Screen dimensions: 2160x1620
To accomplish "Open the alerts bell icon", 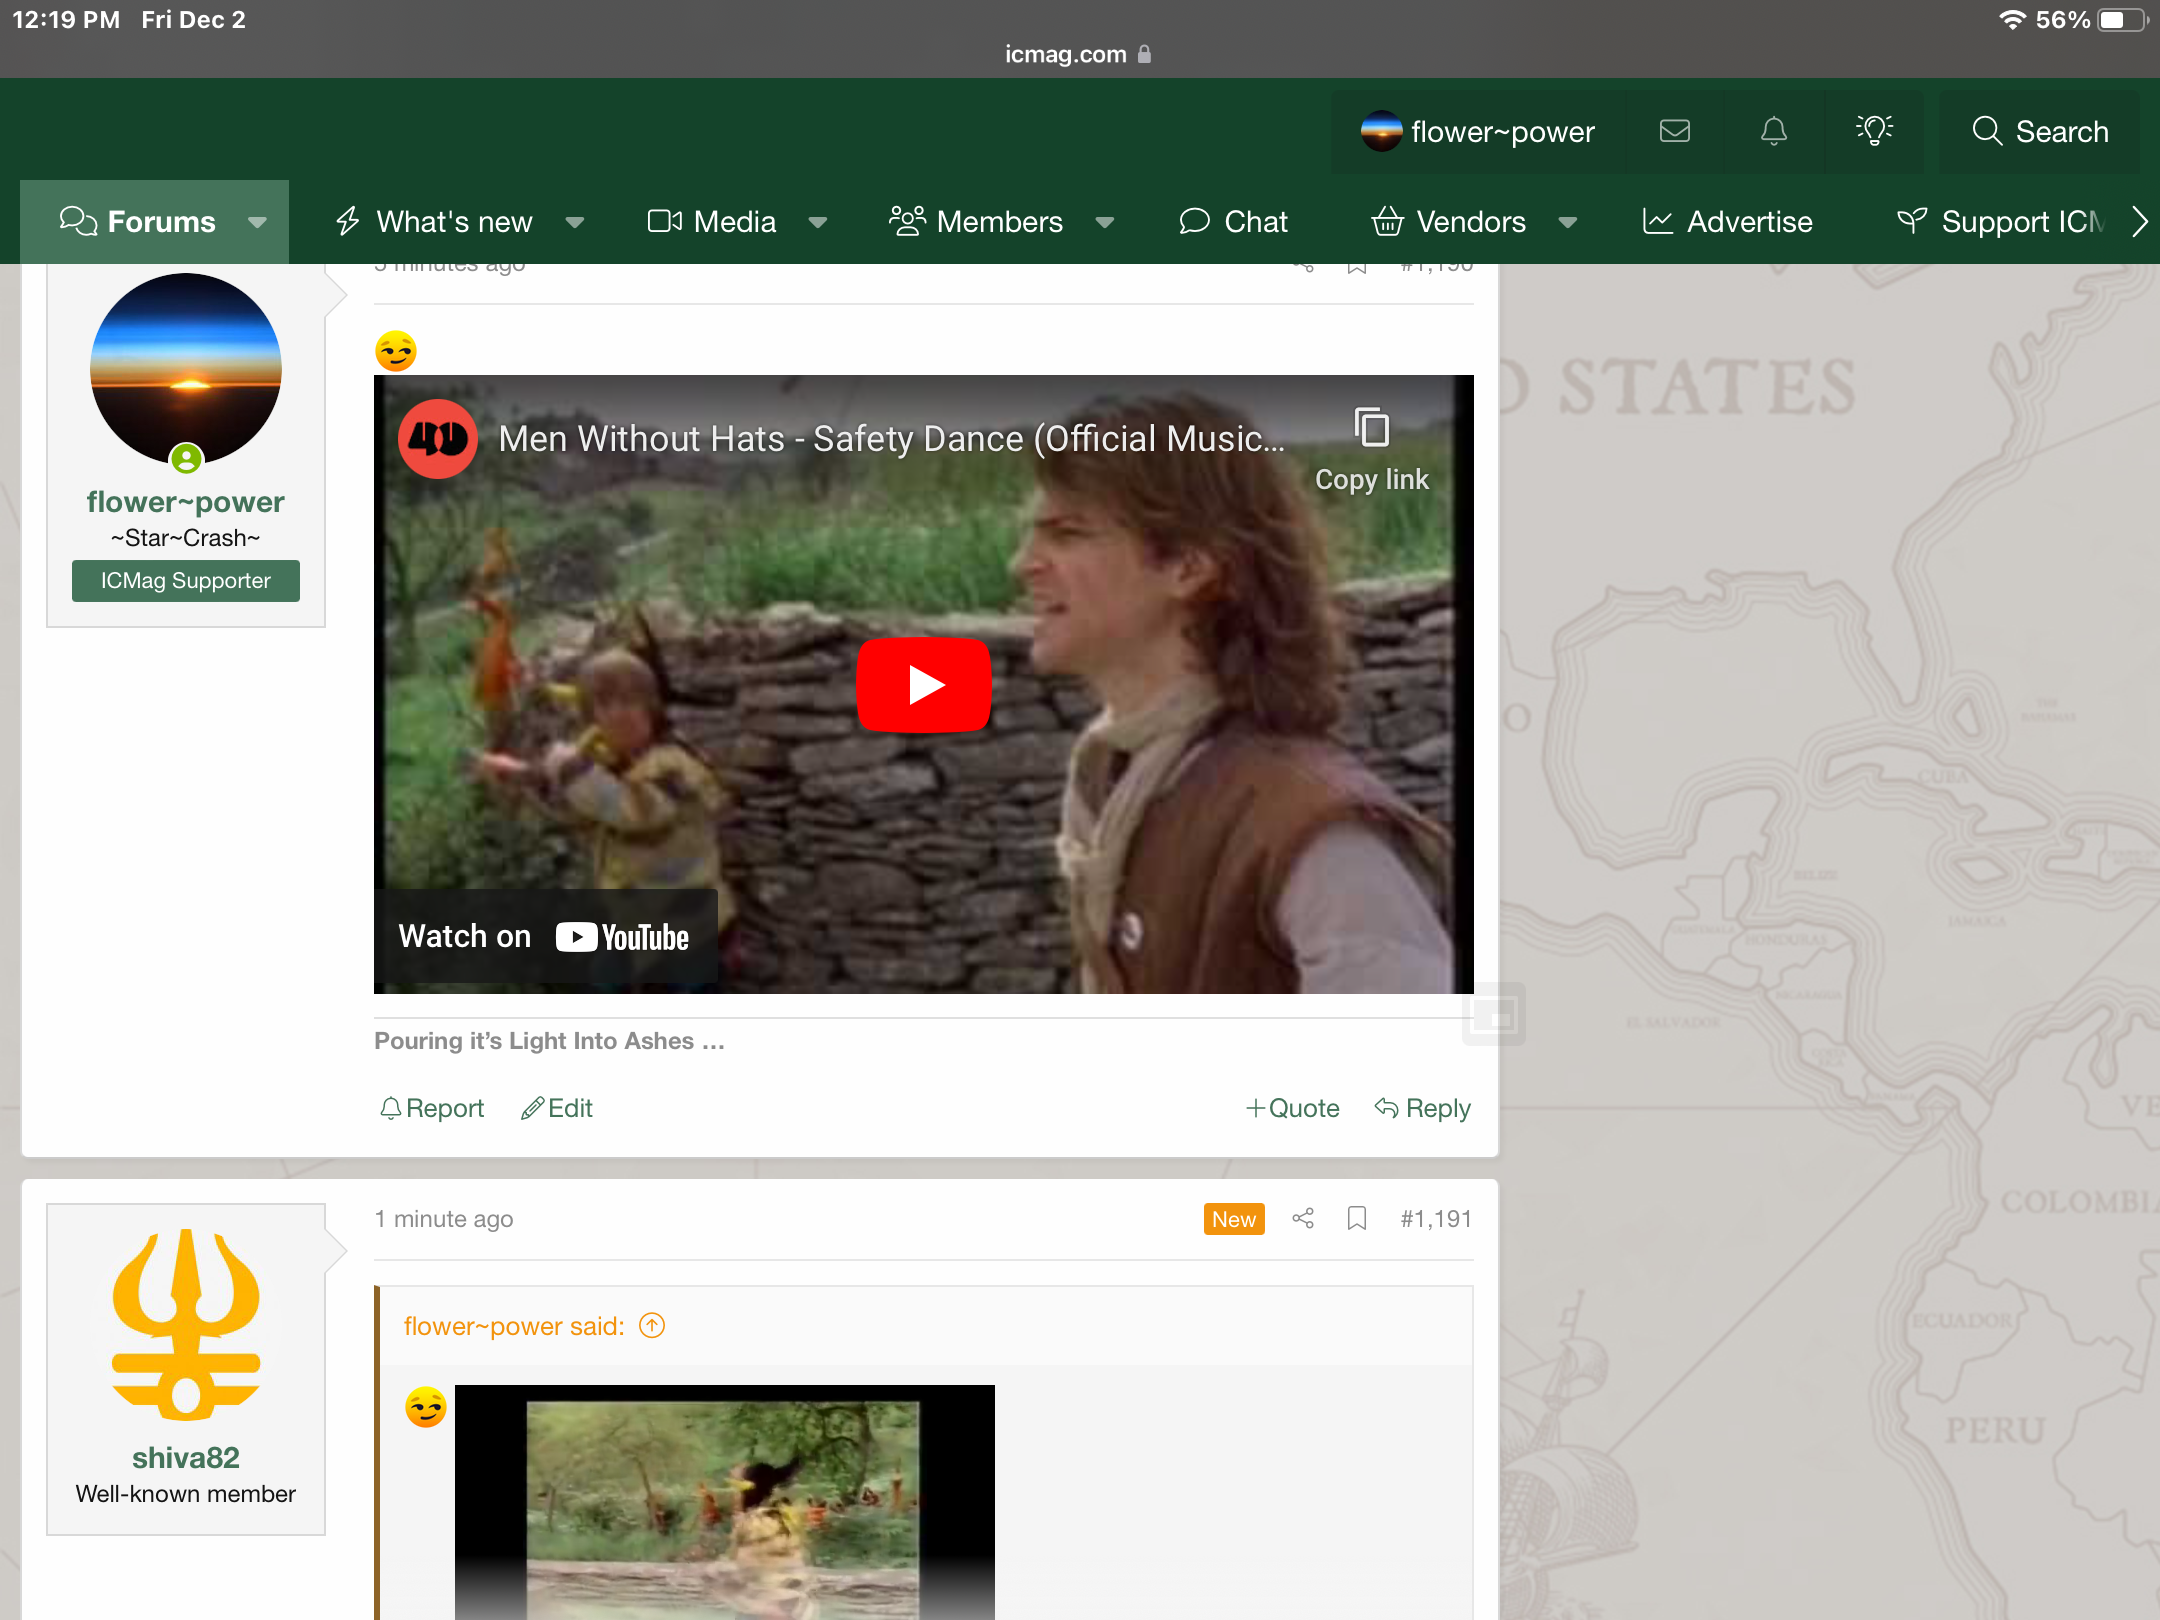I will coord(1774,131).
